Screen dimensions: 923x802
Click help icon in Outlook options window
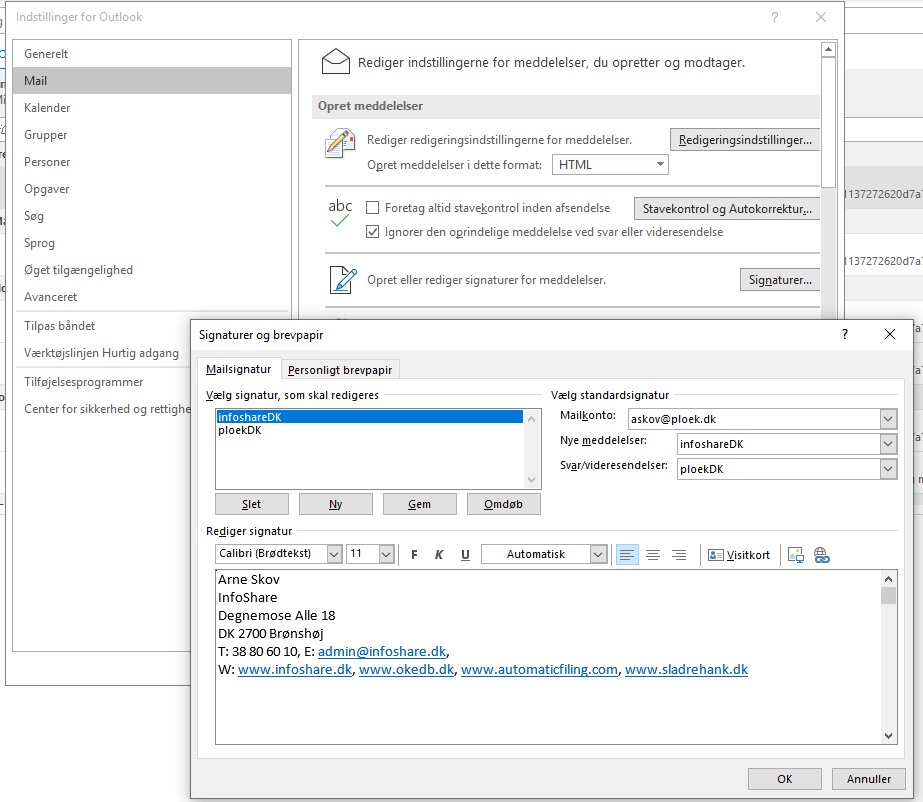coord(775,17)
